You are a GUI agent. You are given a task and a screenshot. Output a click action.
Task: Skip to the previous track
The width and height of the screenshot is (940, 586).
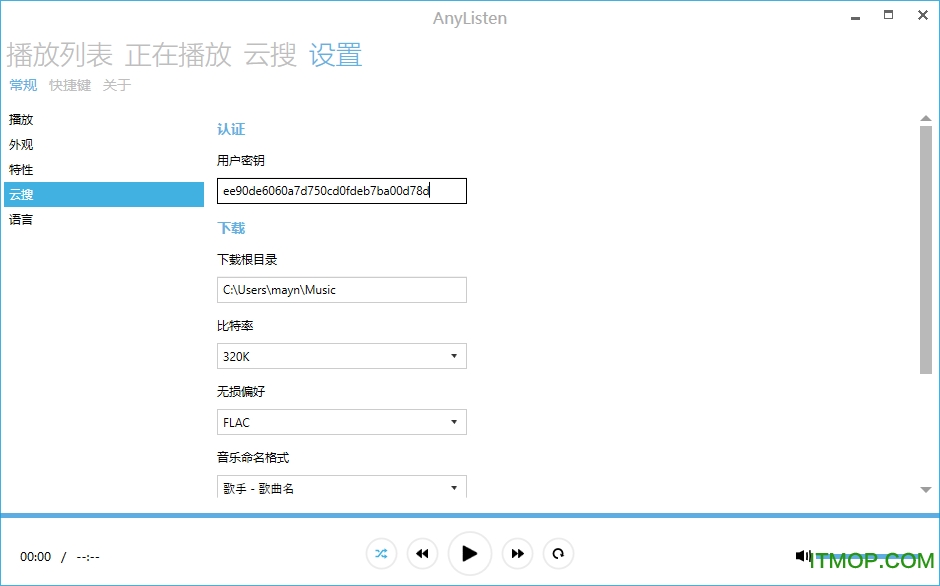[x=423, y=553]
